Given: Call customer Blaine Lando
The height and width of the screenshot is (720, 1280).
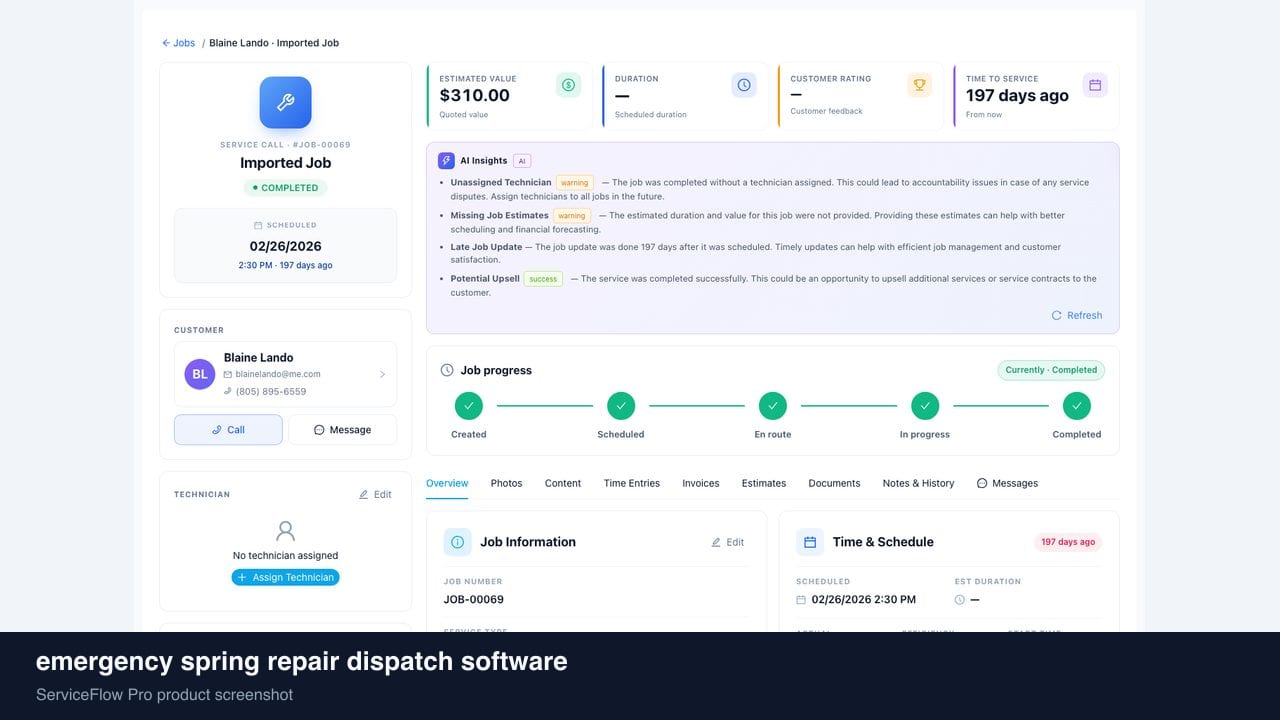Looking at the screenshot, I should click(228, 430).
